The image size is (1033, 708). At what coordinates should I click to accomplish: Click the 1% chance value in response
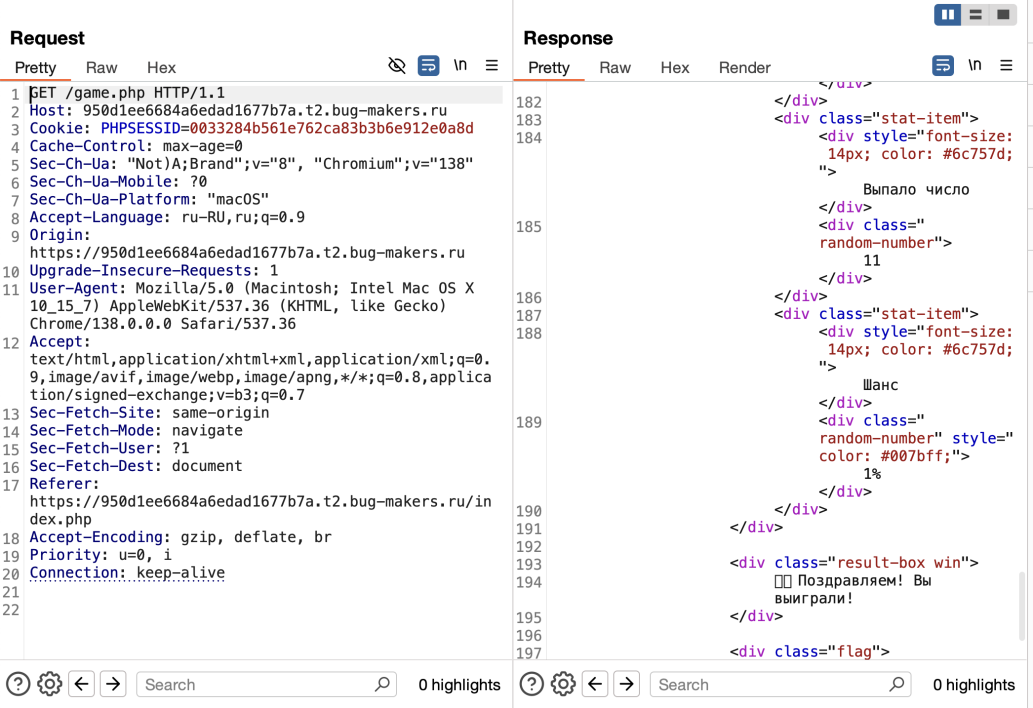872,474
